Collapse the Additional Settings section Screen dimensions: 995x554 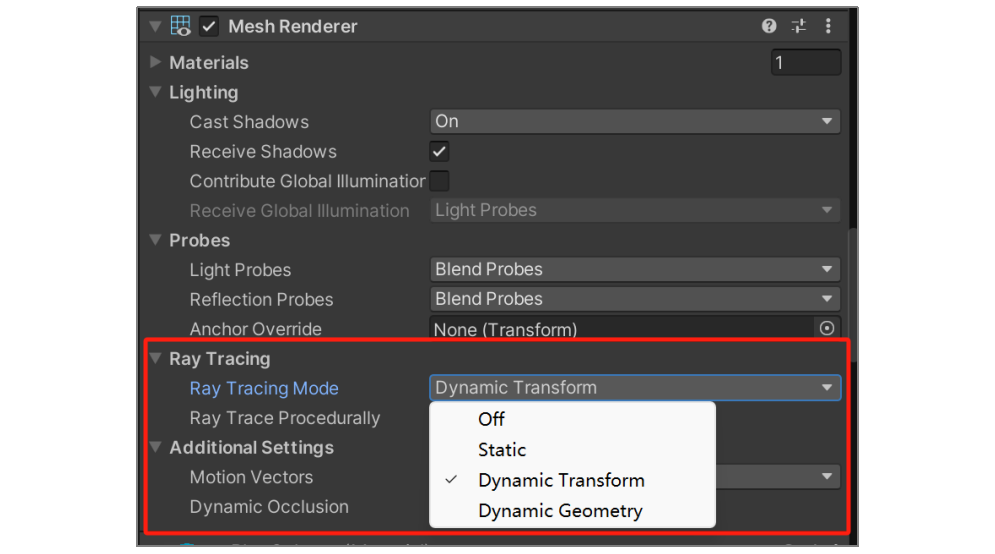coord(155,447)
